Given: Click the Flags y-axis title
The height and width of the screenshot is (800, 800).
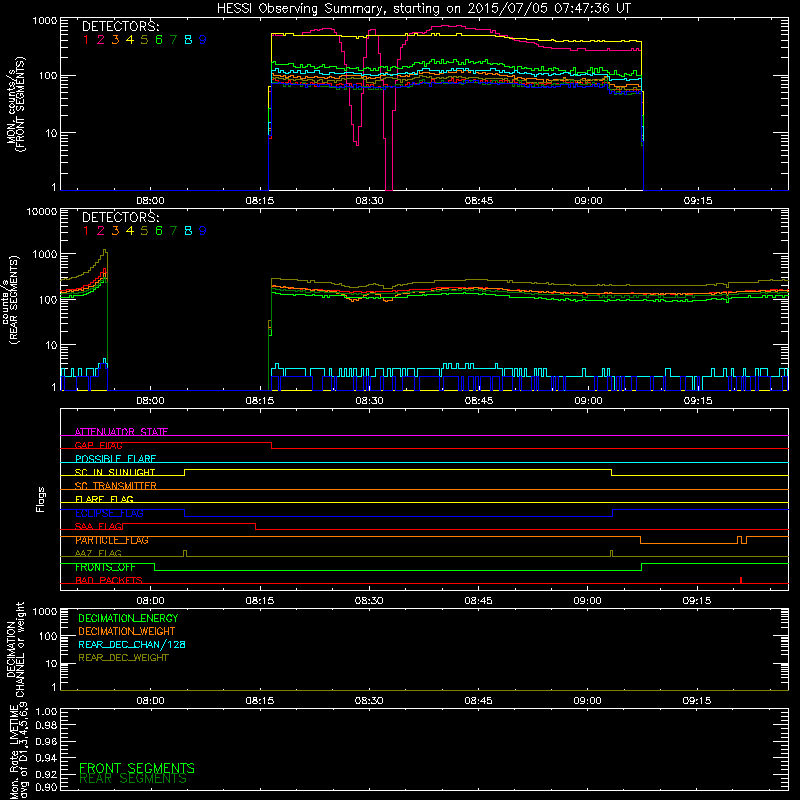Looking at the screenshot, I should point(41,499).
